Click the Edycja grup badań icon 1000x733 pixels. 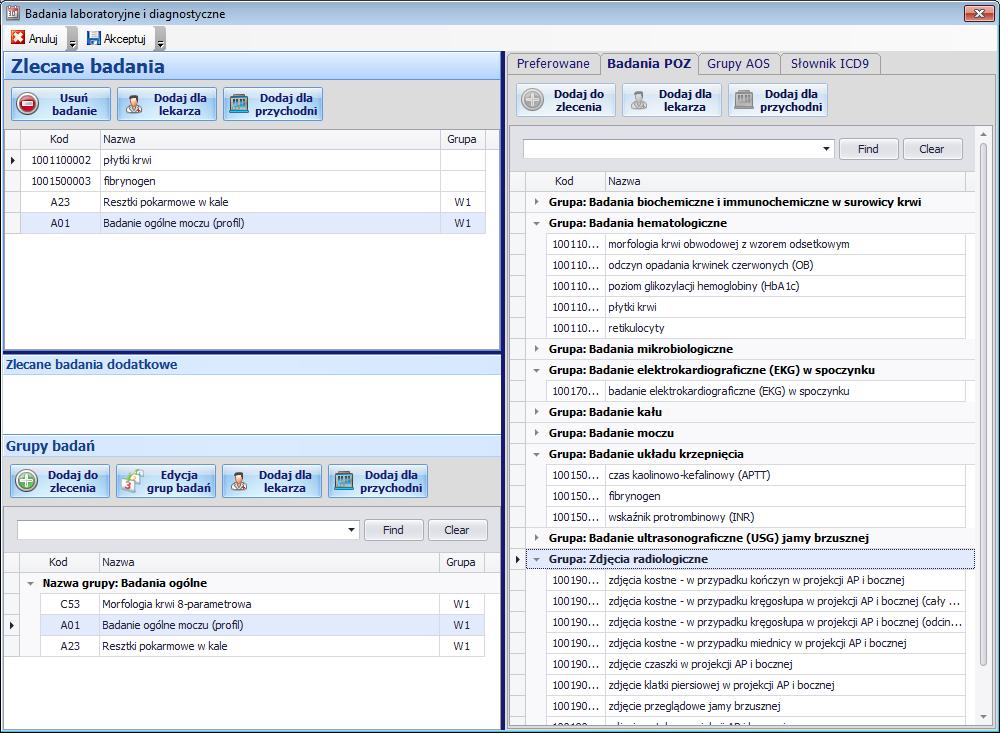[x=132, y=481]
